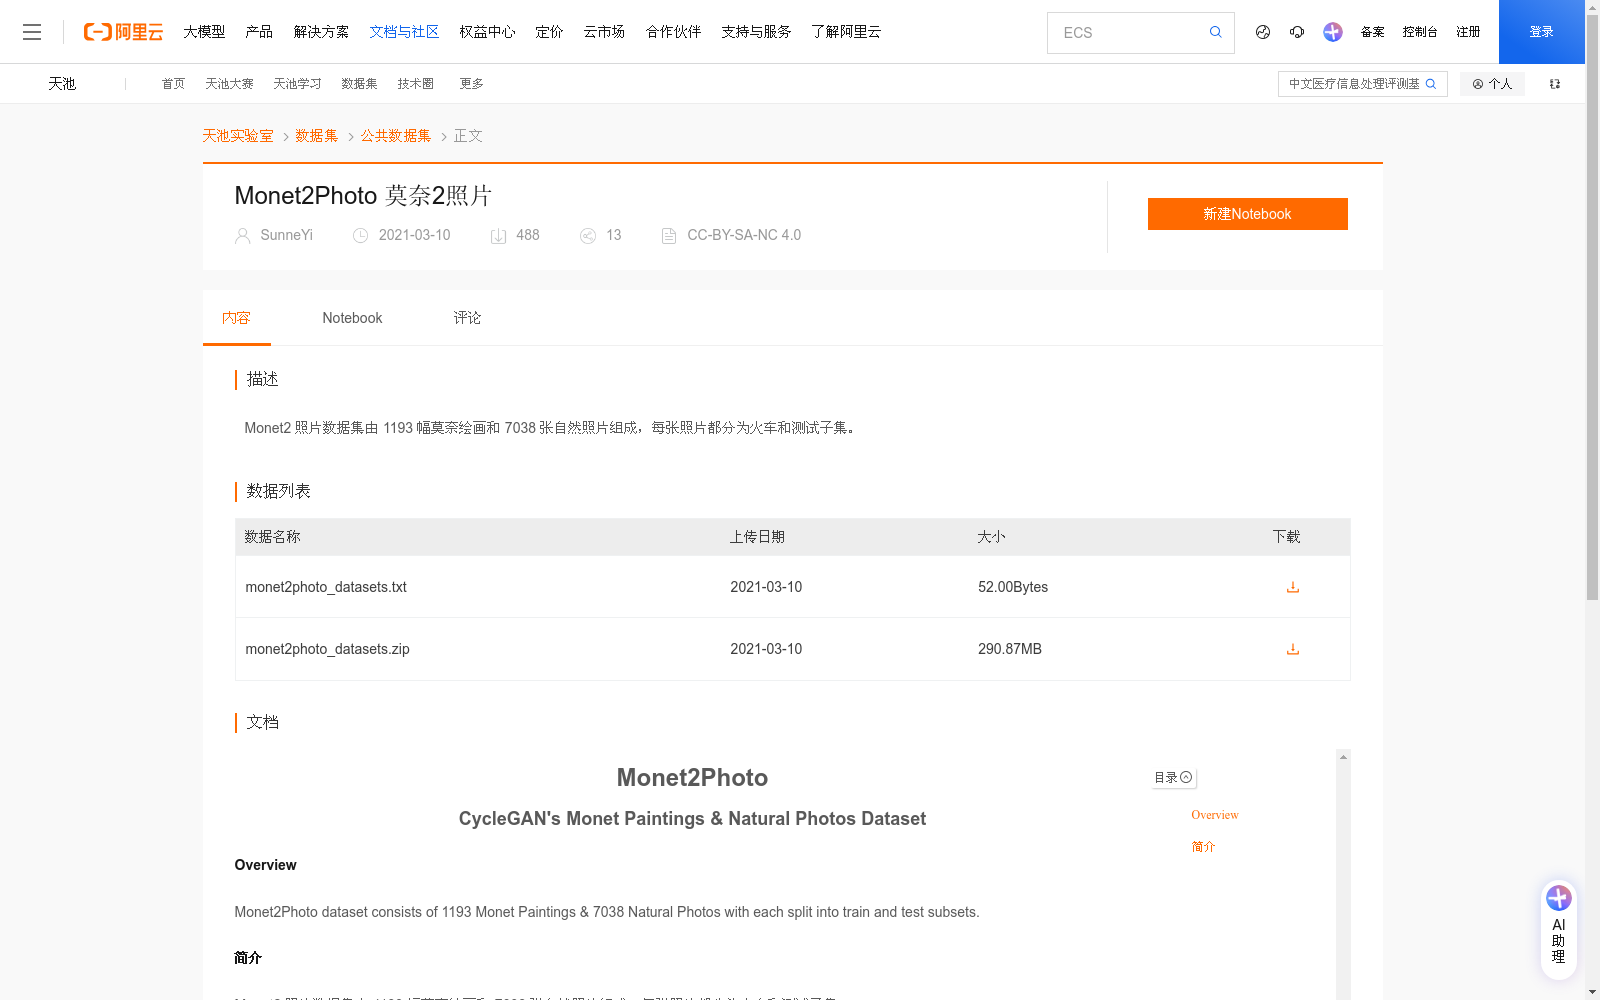Viewport: 1600px width, 1000px height.
Task: Click the 注册 register link
Action: click(1468, 32)
